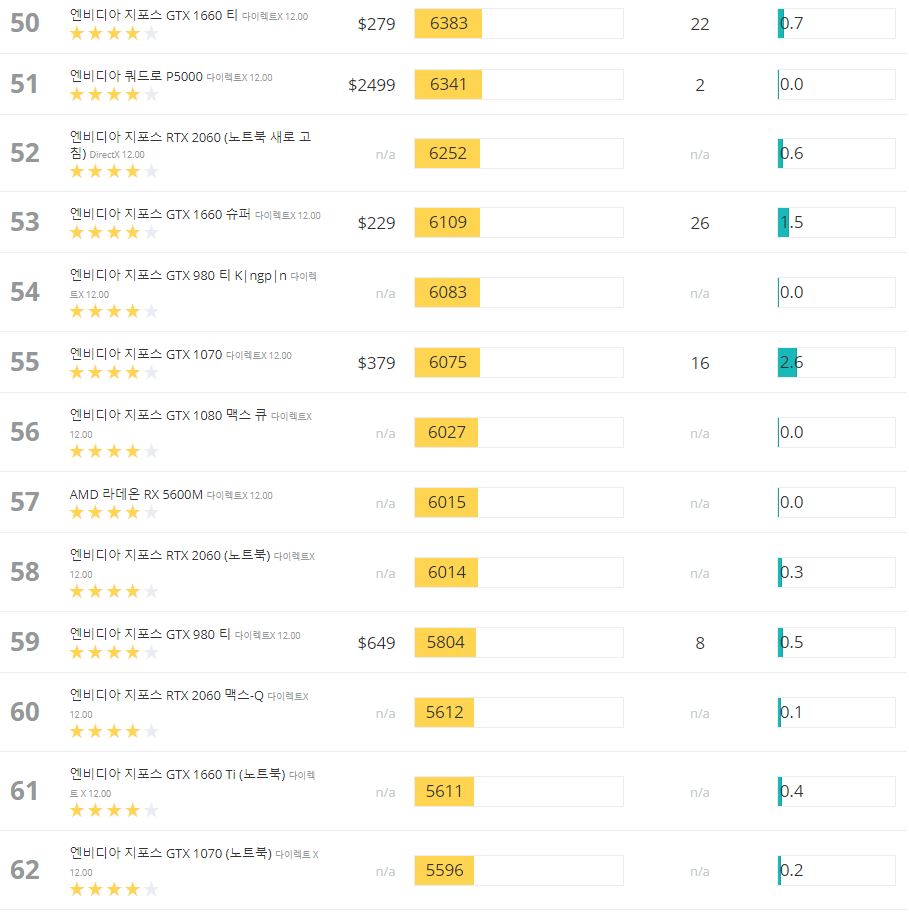Image resolution: width=909 pixels, height=915 pixels.
Task: Click the stars under the GTX 1660 Super
Action: coord(114,233)
